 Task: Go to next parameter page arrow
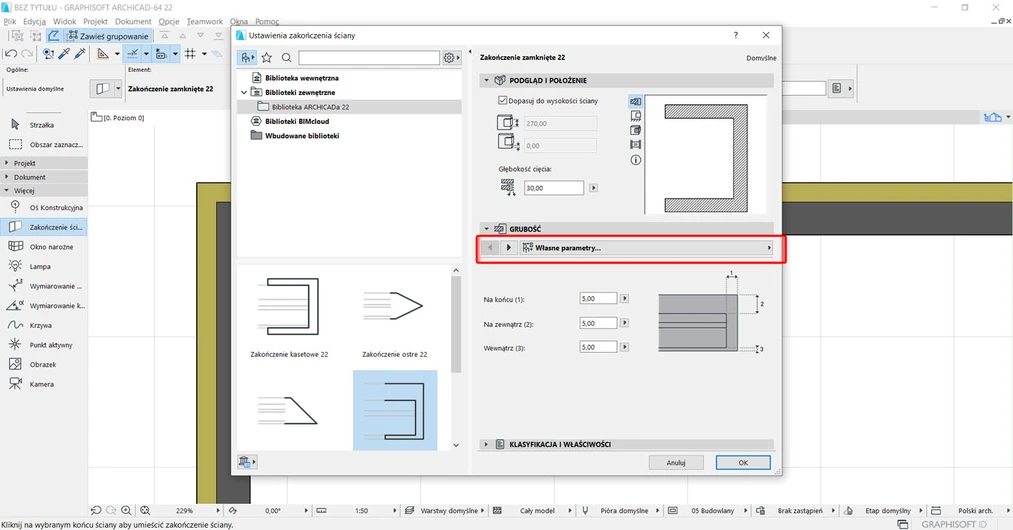tap(508, 248)
